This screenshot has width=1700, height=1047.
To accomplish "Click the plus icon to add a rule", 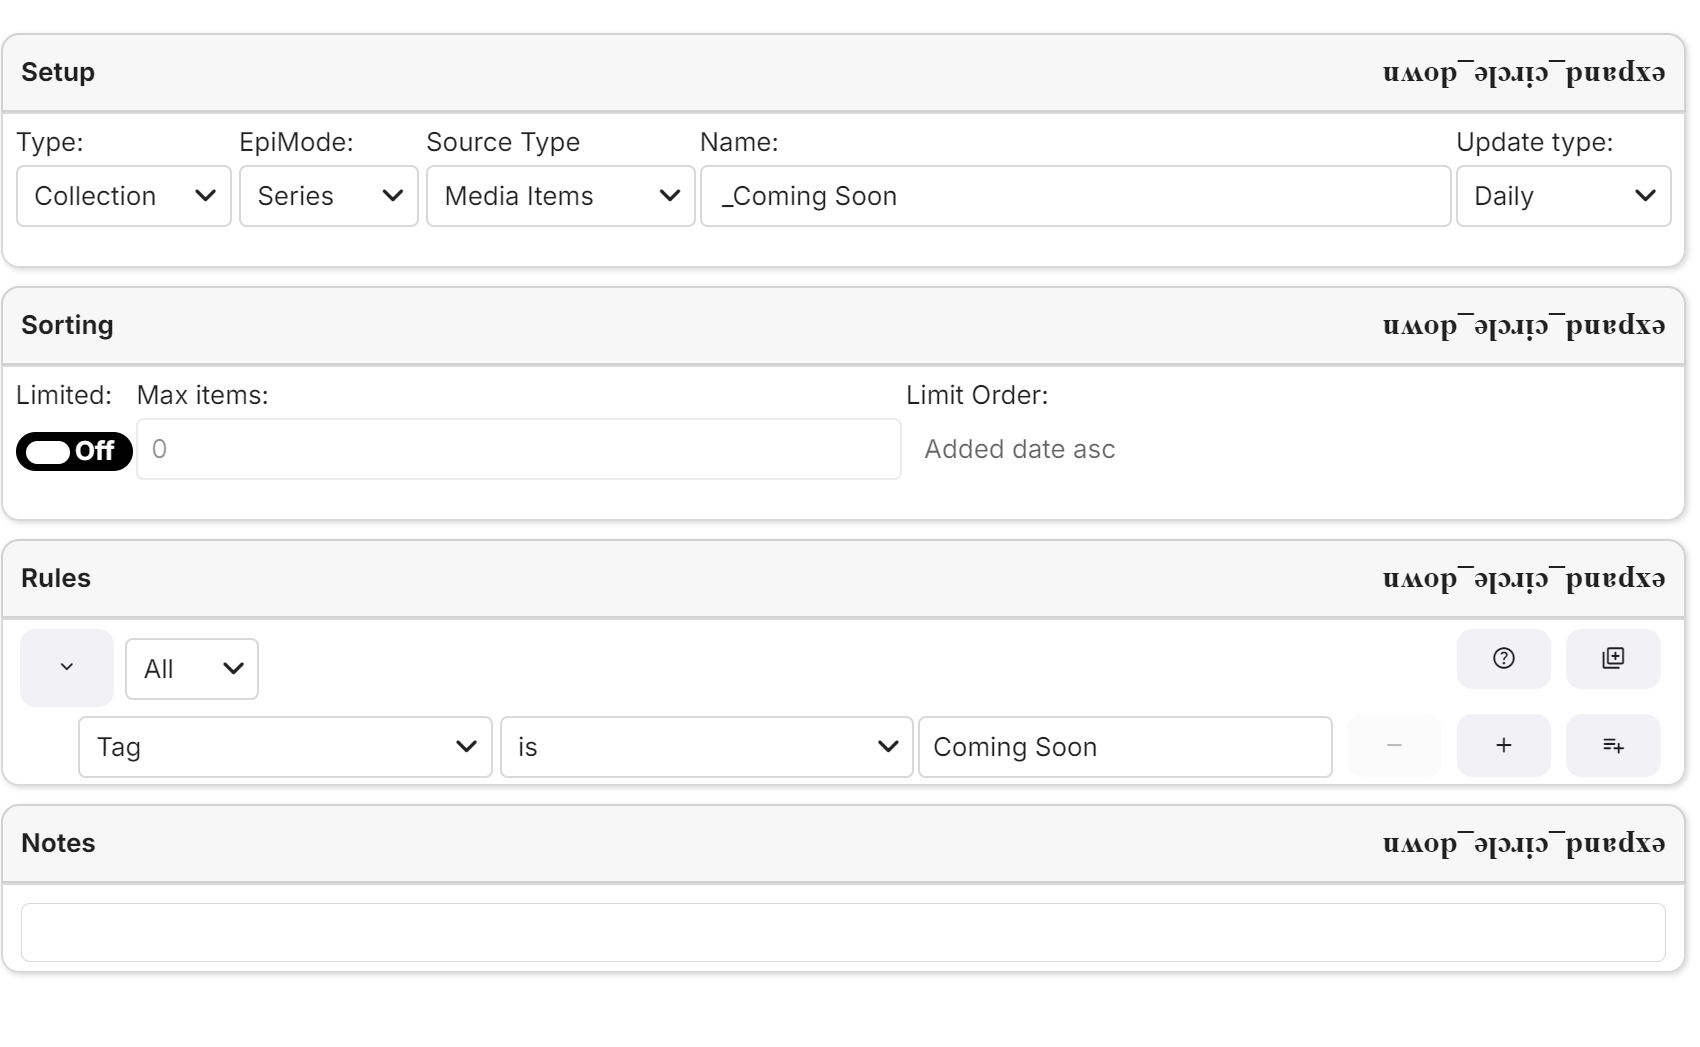I will click(1503, 745).
